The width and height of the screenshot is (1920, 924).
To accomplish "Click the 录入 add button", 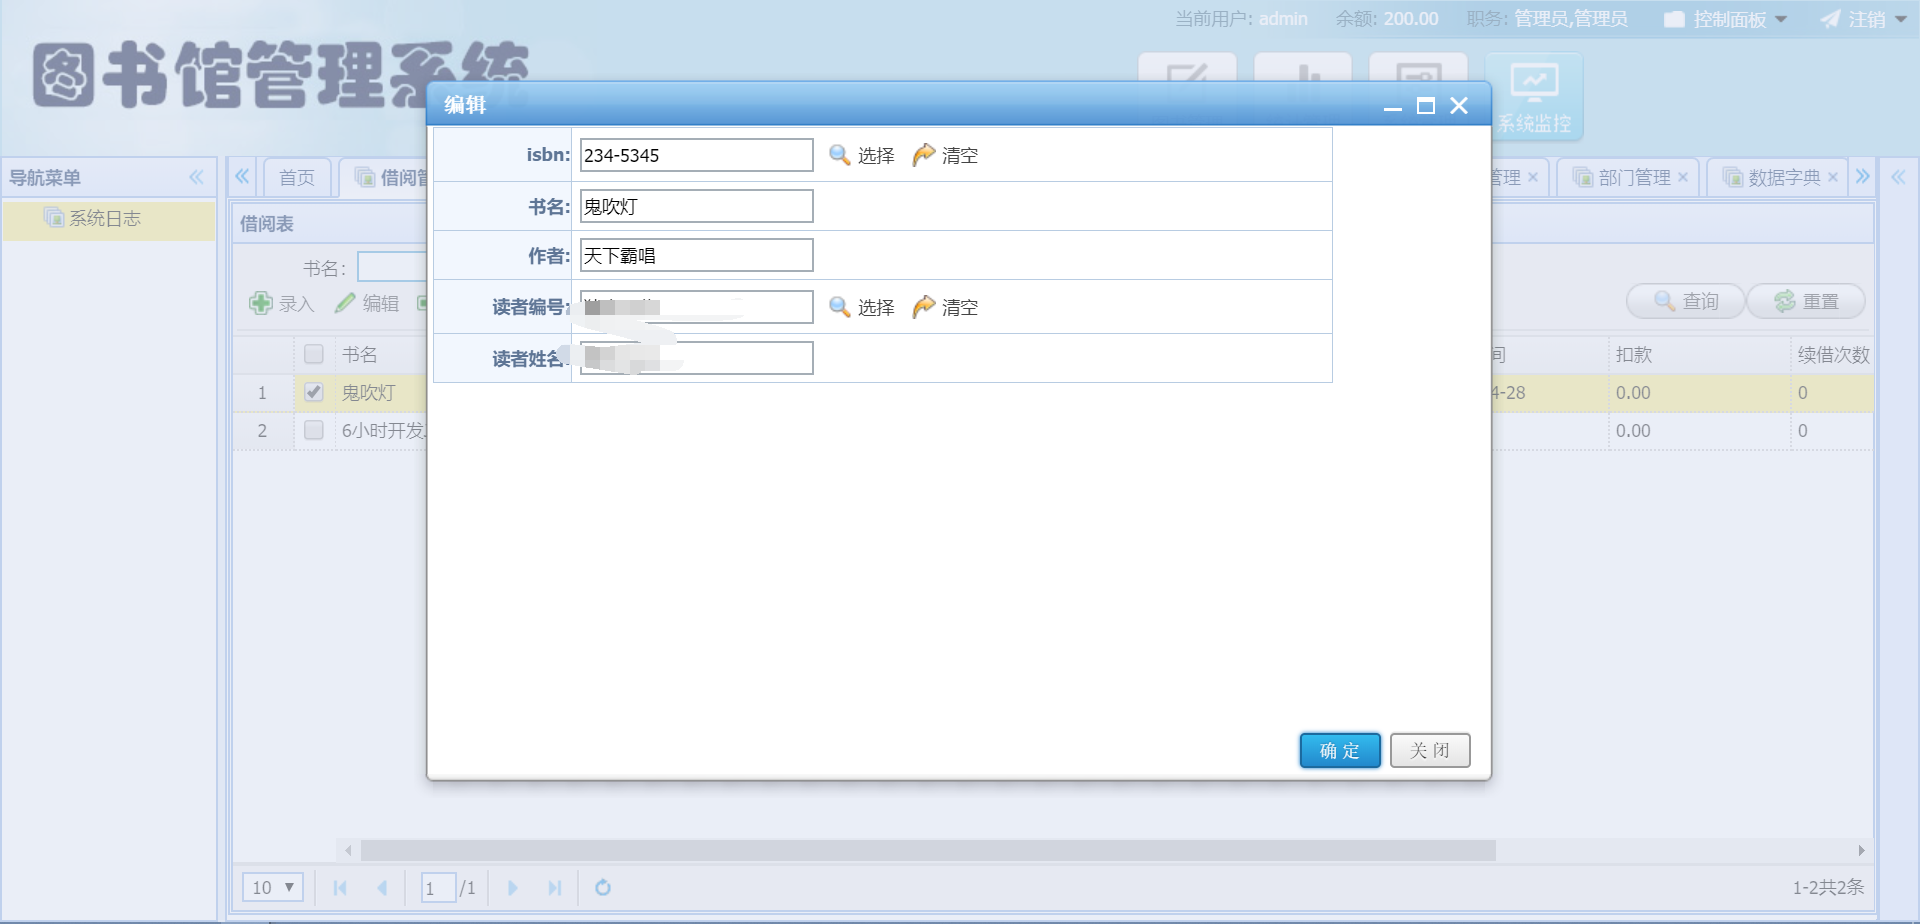I will click(x=282, y=303).
